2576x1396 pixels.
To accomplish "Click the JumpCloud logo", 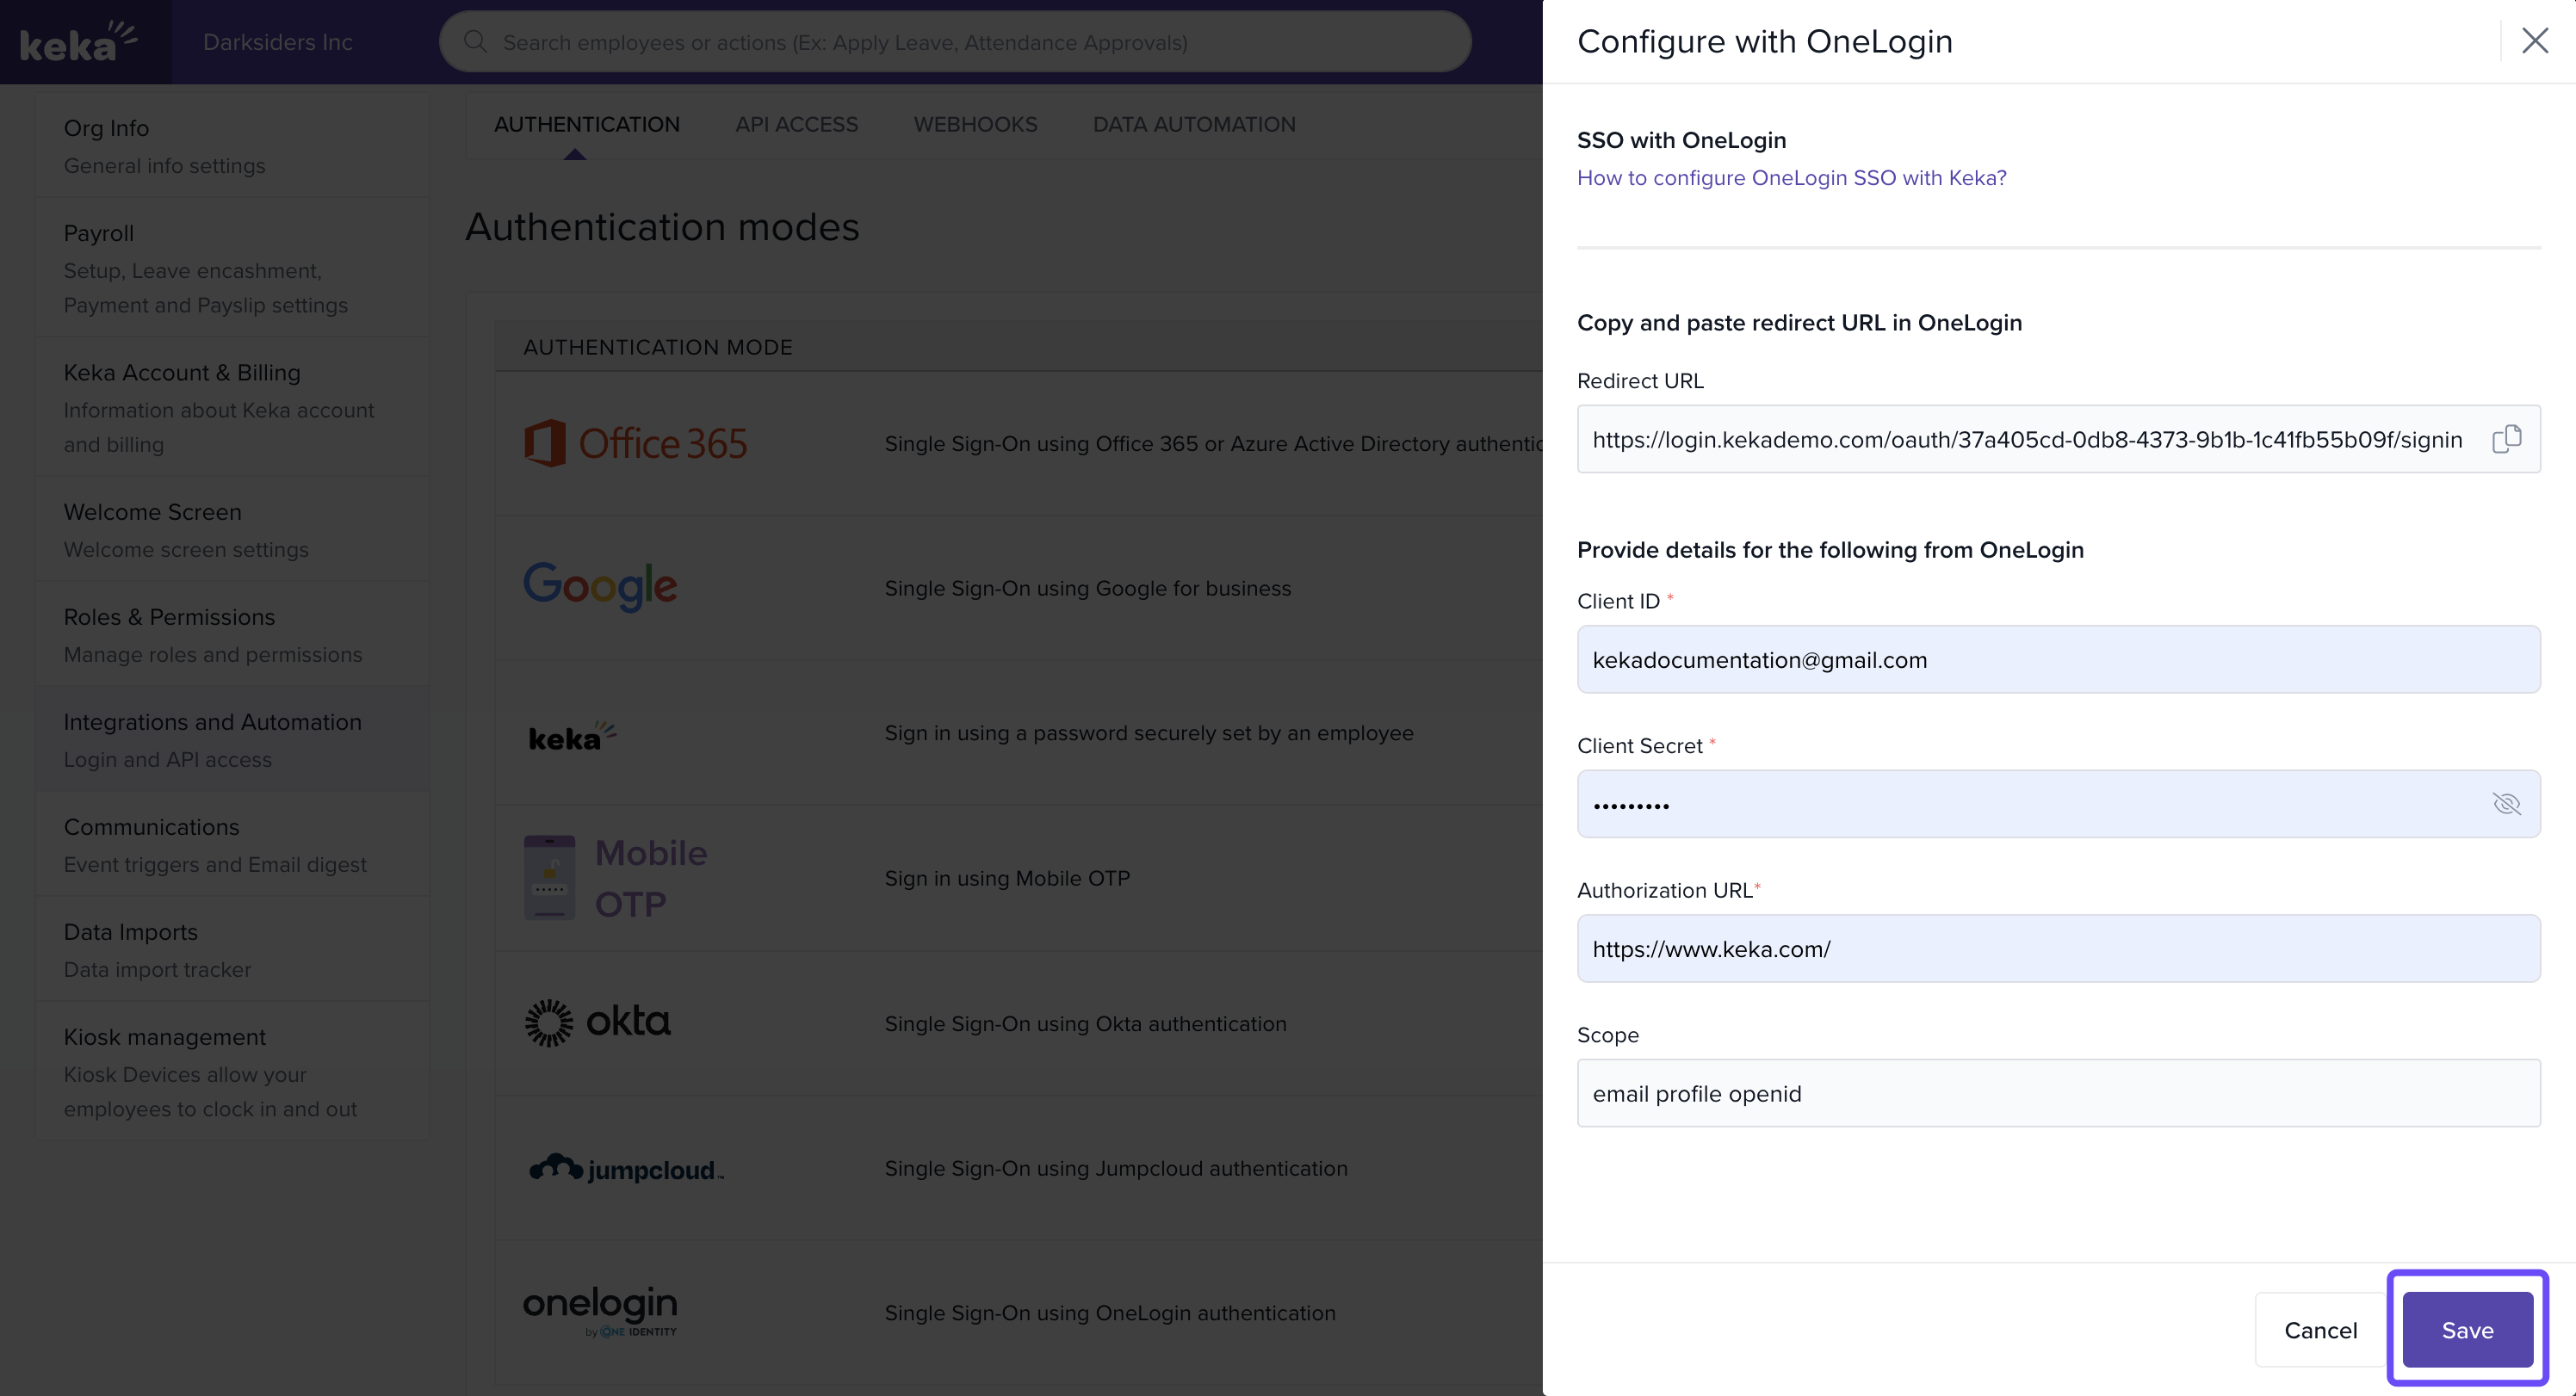I will coord(626,1168).
